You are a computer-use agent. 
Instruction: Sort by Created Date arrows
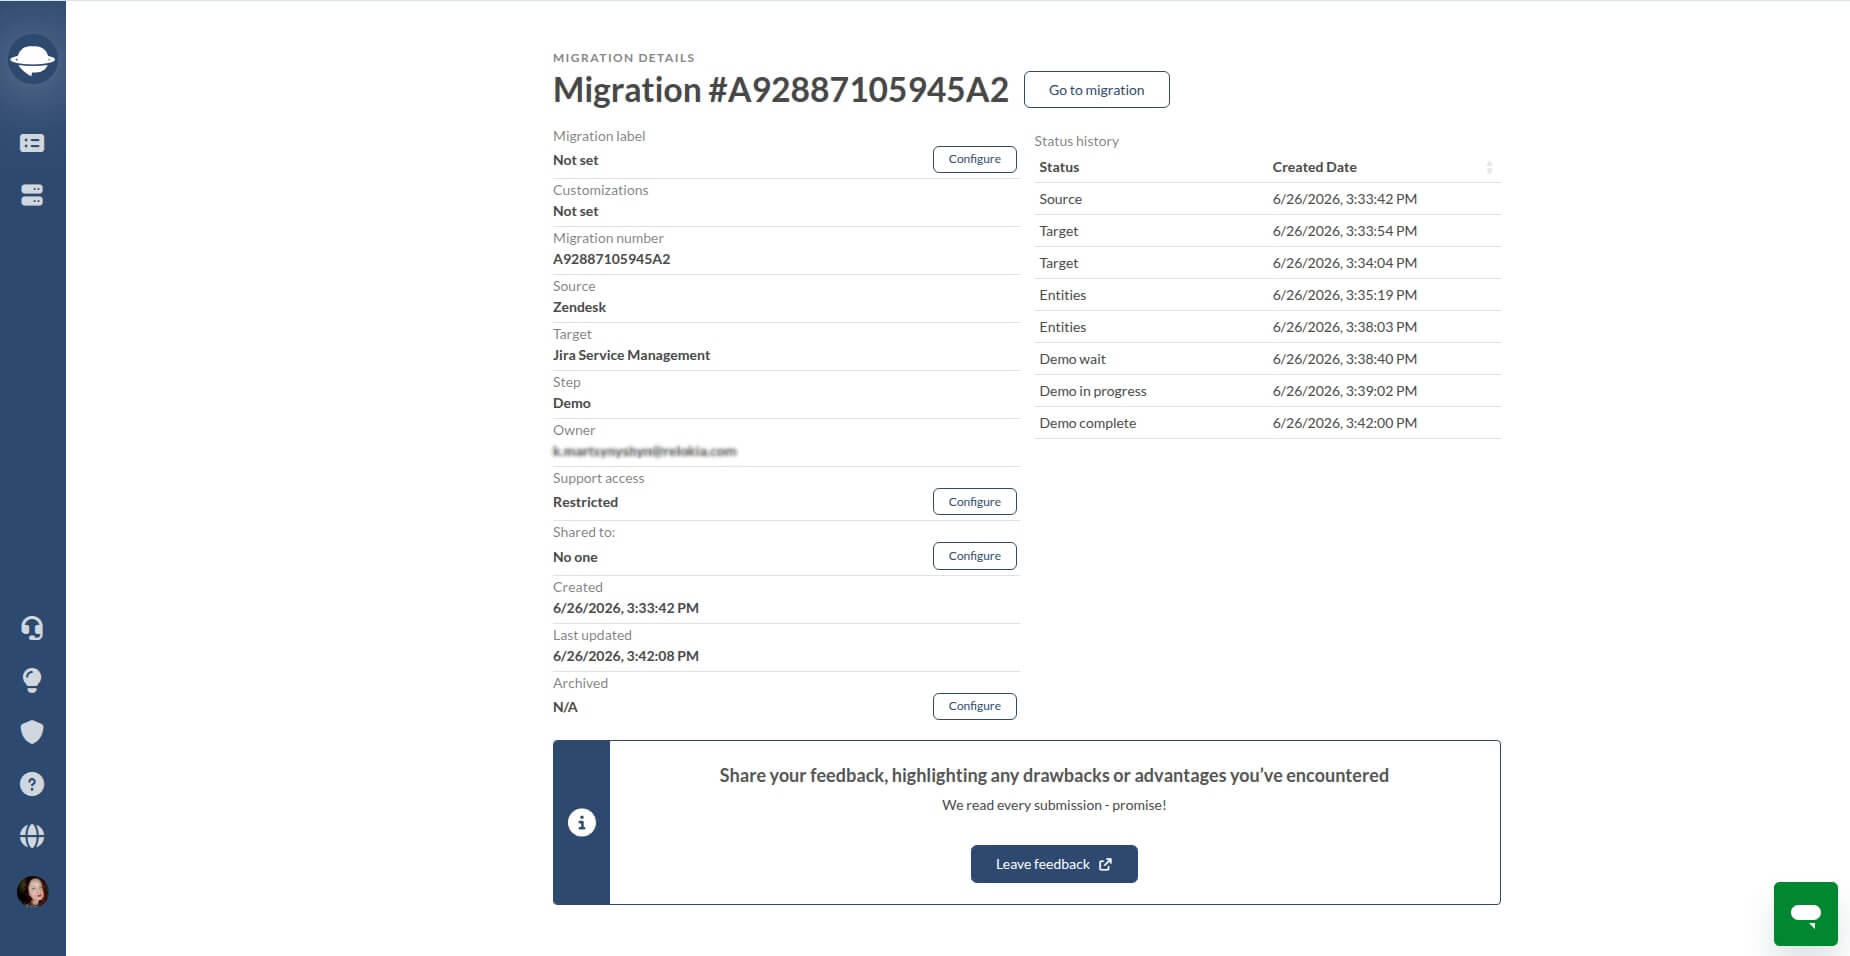coord(1489,167)
